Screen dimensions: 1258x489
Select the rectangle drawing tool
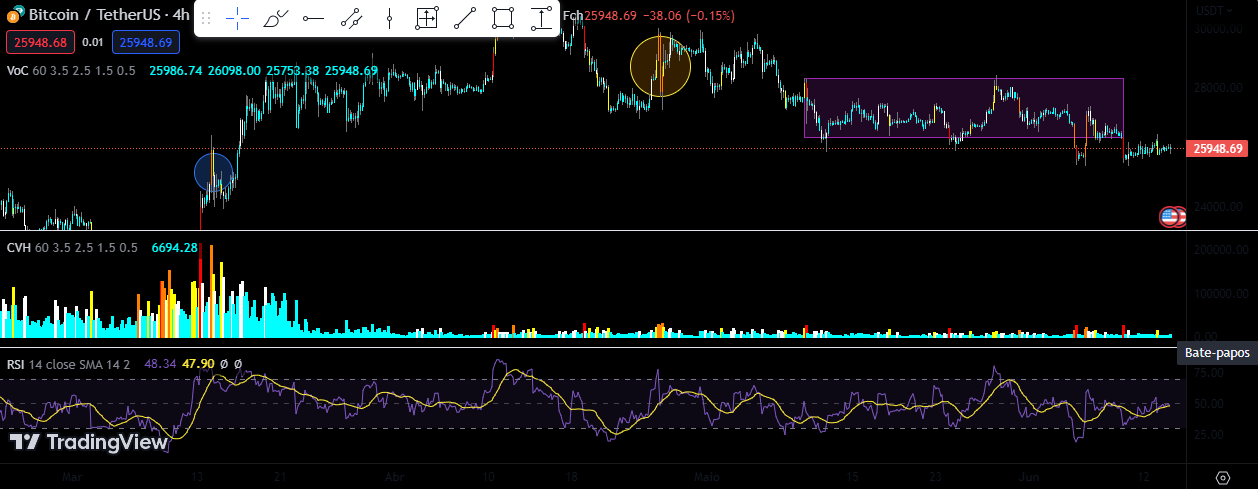click(503, 18)
